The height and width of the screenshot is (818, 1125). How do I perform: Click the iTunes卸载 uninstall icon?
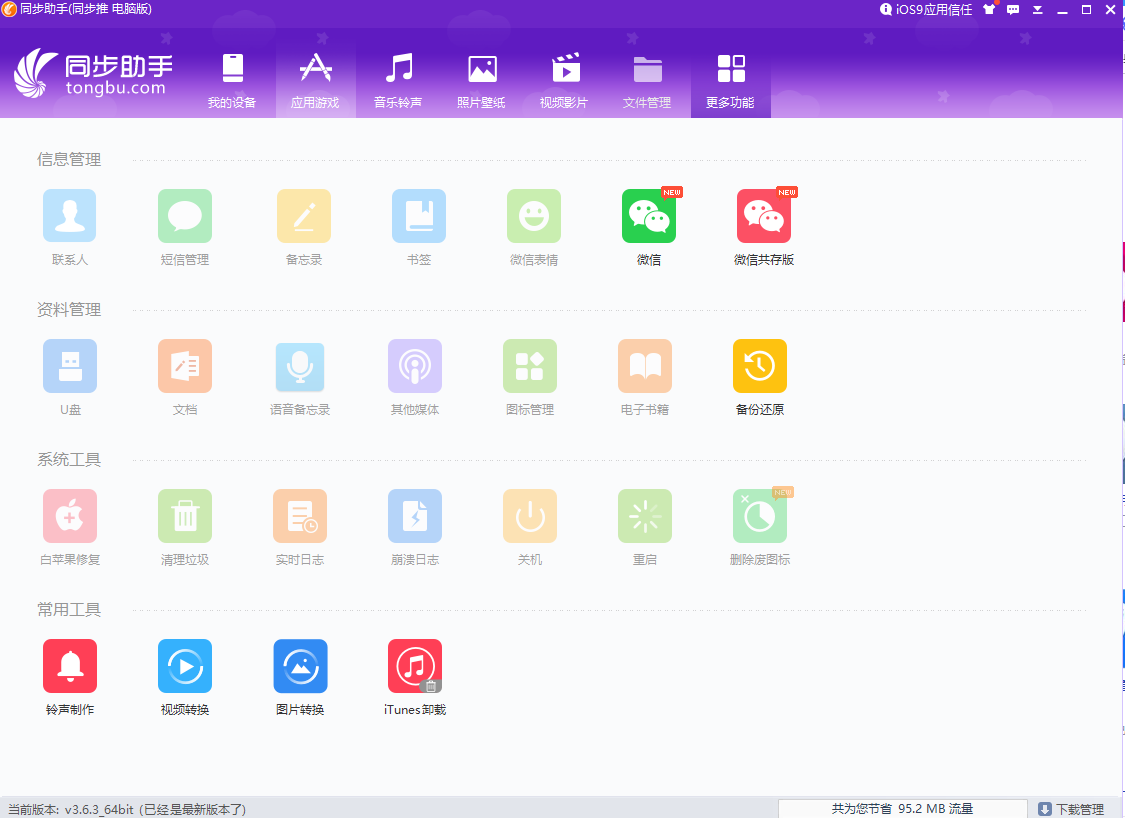pyautogui.click(x=415, y=667)
